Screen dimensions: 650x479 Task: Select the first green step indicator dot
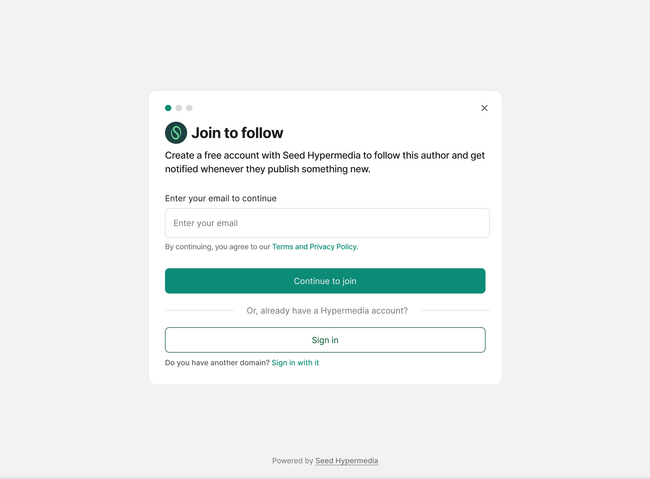tap(168, 108)
